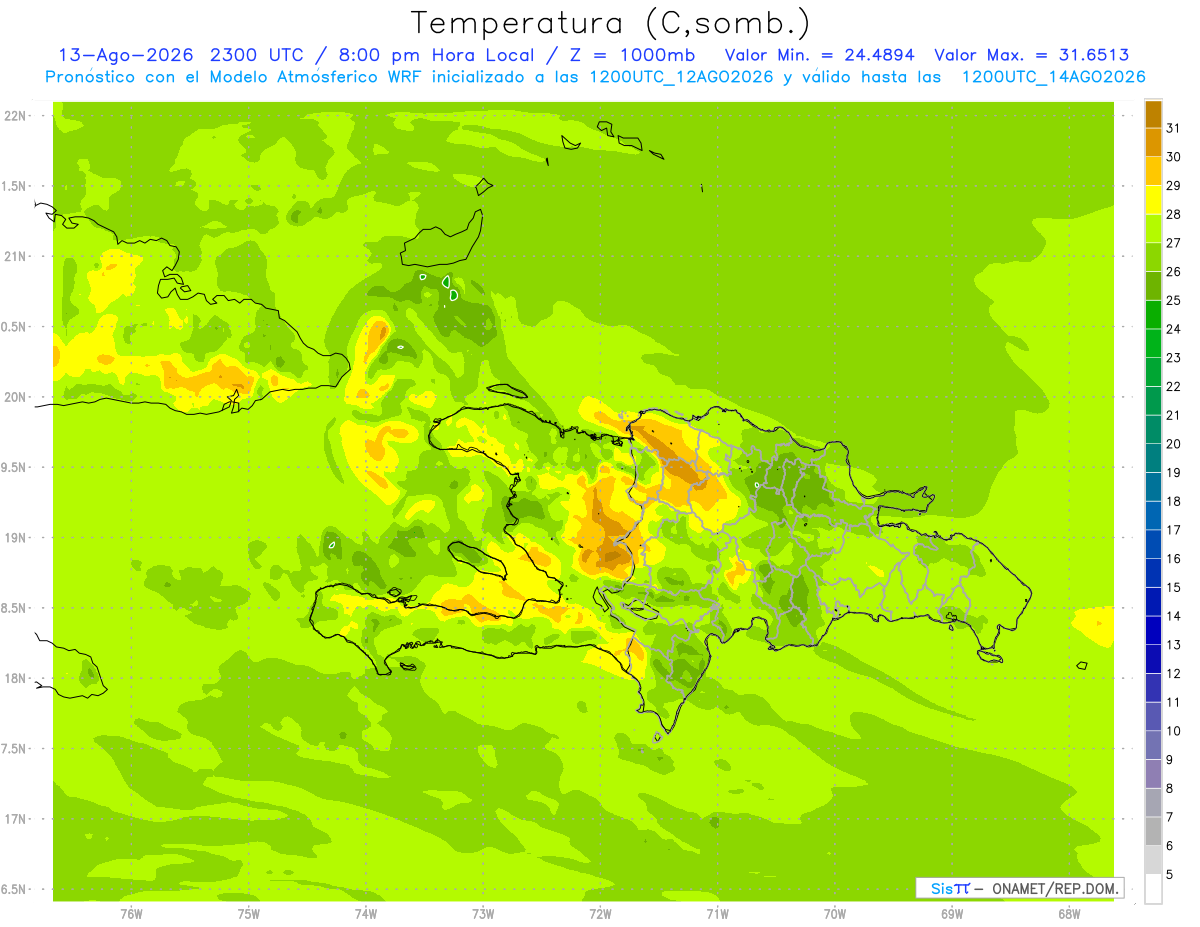Click the "Valor Max. = 31.6513" readout
Viewport: 1200px width, 927px height.
(x=1032, y=55)
